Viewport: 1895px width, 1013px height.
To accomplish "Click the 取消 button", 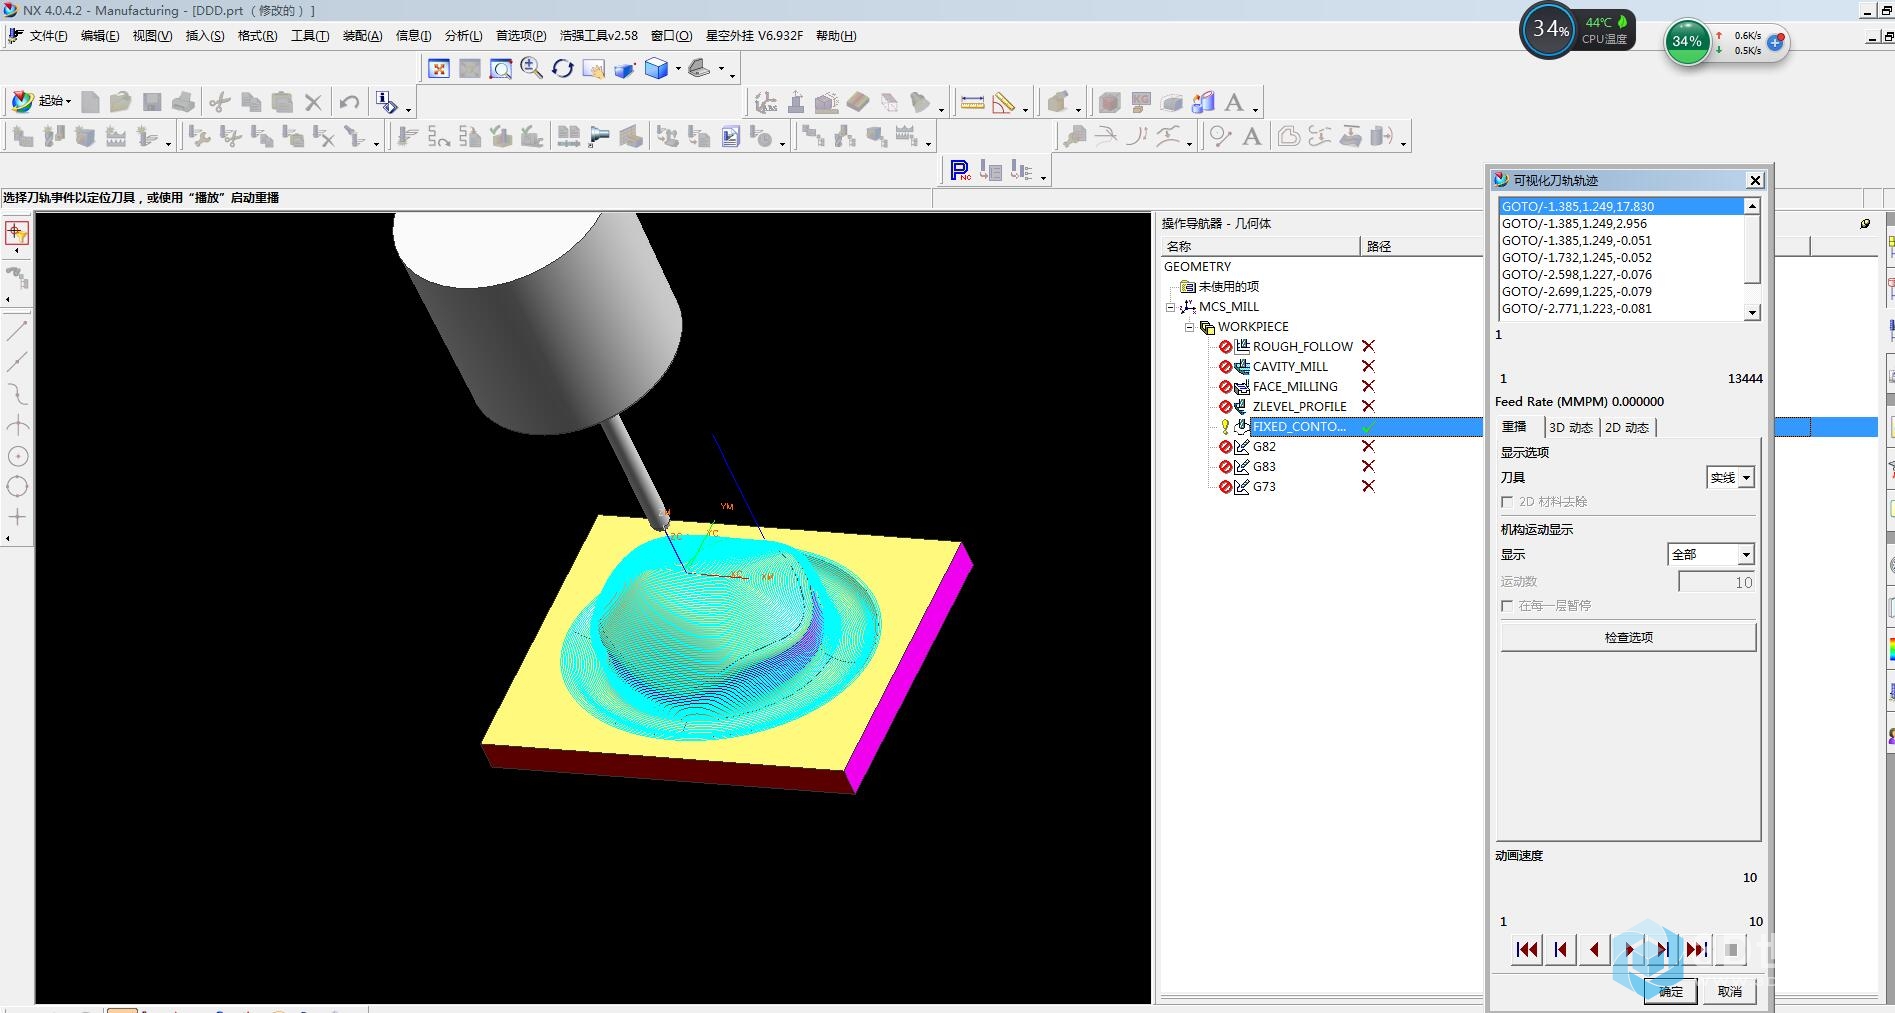I will (1730, 992).
